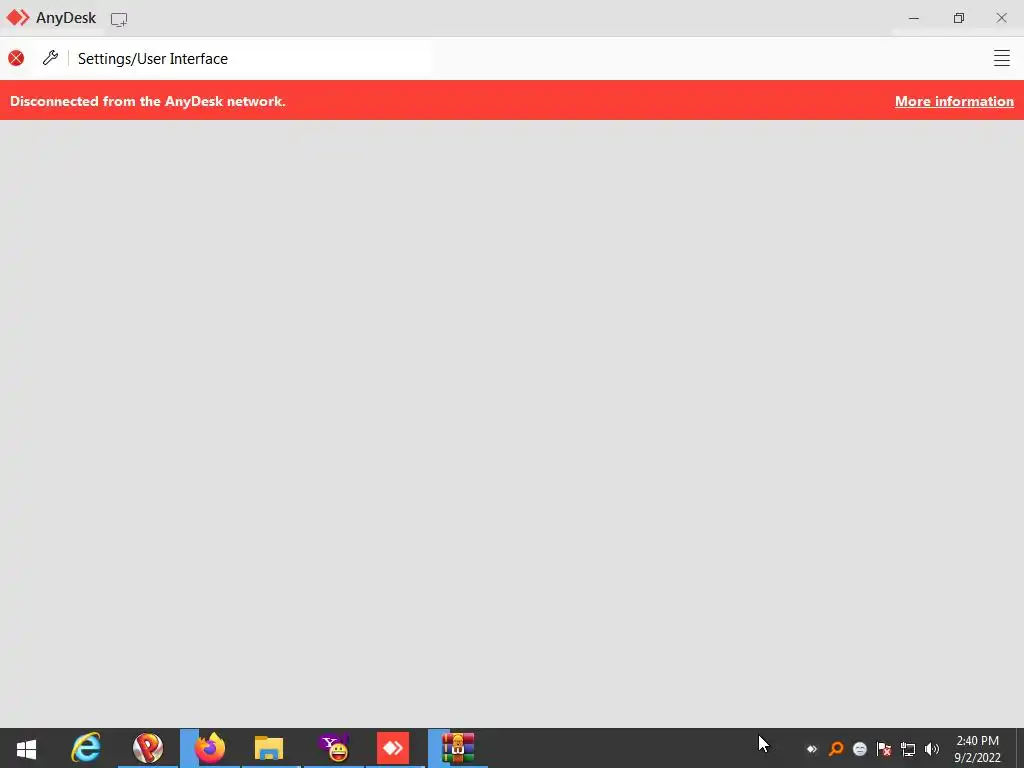Open the red P application in taskbar

click(148, 748)
